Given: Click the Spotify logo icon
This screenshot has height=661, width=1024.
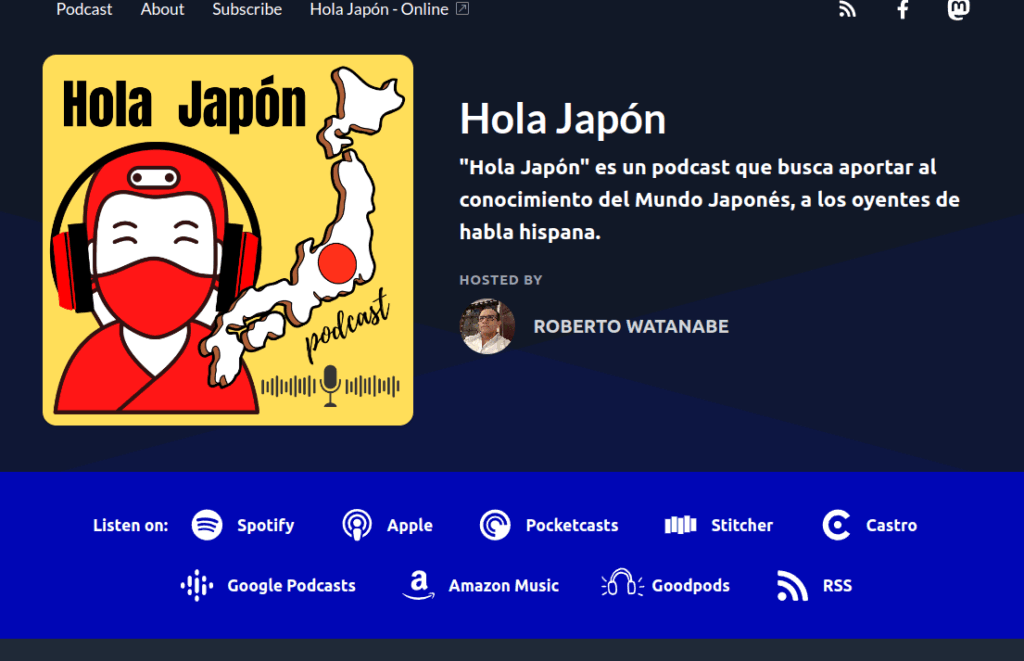Looking at the screenshot, I should coord(207,525).
